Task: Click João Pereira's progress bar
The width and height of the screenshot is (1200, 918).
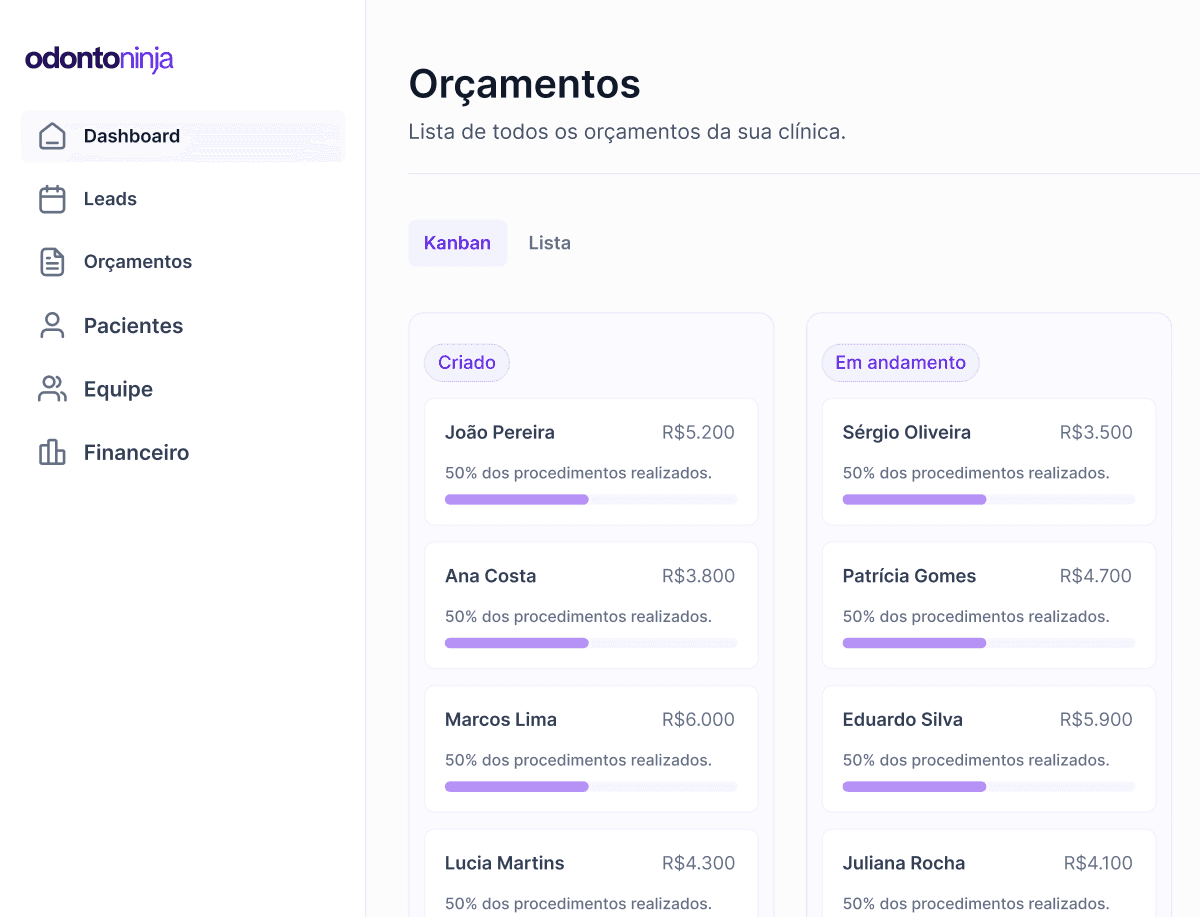Action: (591, 499)
